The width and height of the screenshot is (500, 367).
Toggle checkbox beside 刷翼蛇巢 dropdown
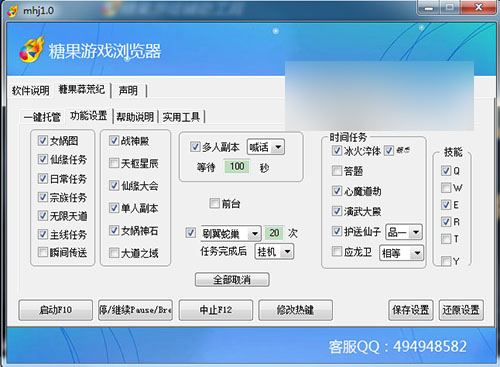(190, 233)
